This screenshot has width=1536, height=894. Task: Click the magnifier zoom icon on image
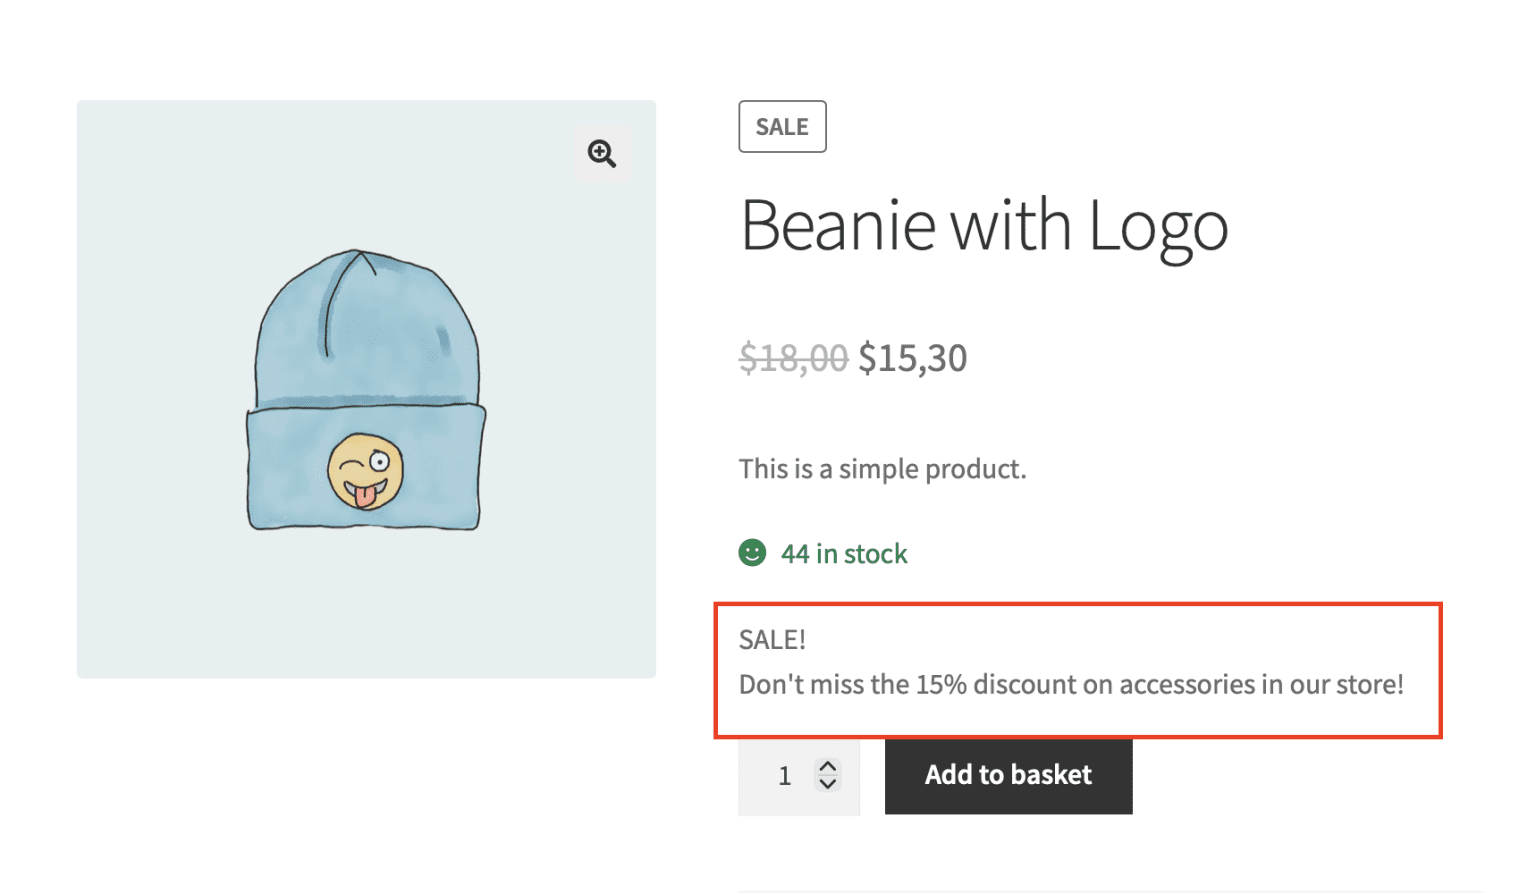pyautogui.click(x=602, y=153)
